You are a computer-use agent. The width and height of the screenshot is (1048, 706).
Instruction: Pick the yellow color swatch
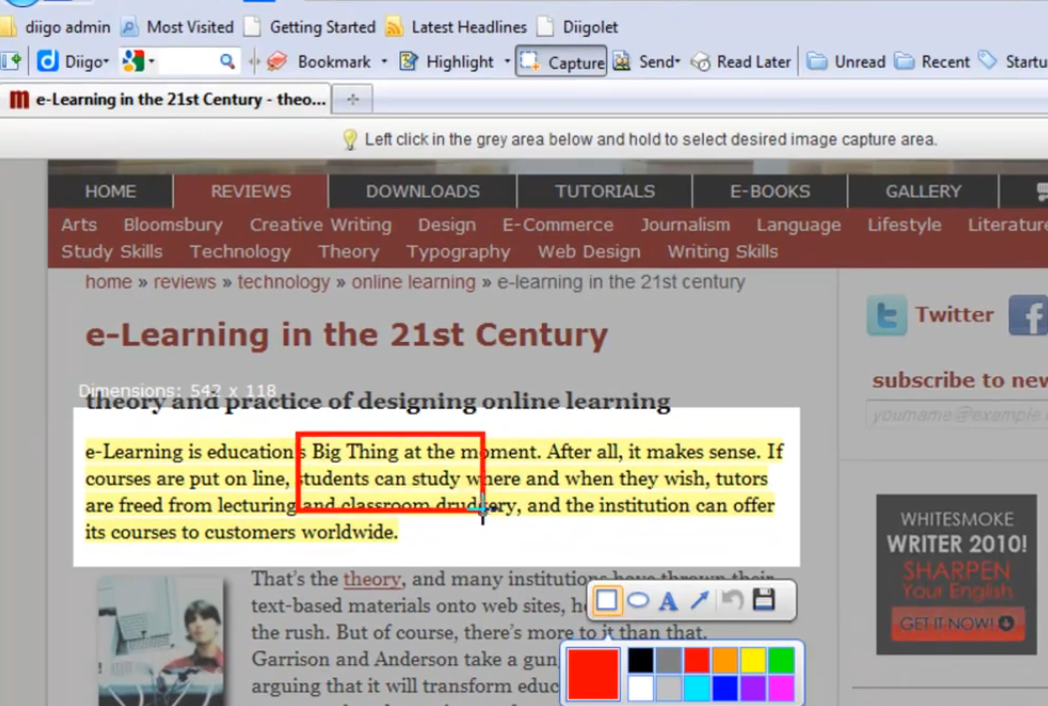753,661
